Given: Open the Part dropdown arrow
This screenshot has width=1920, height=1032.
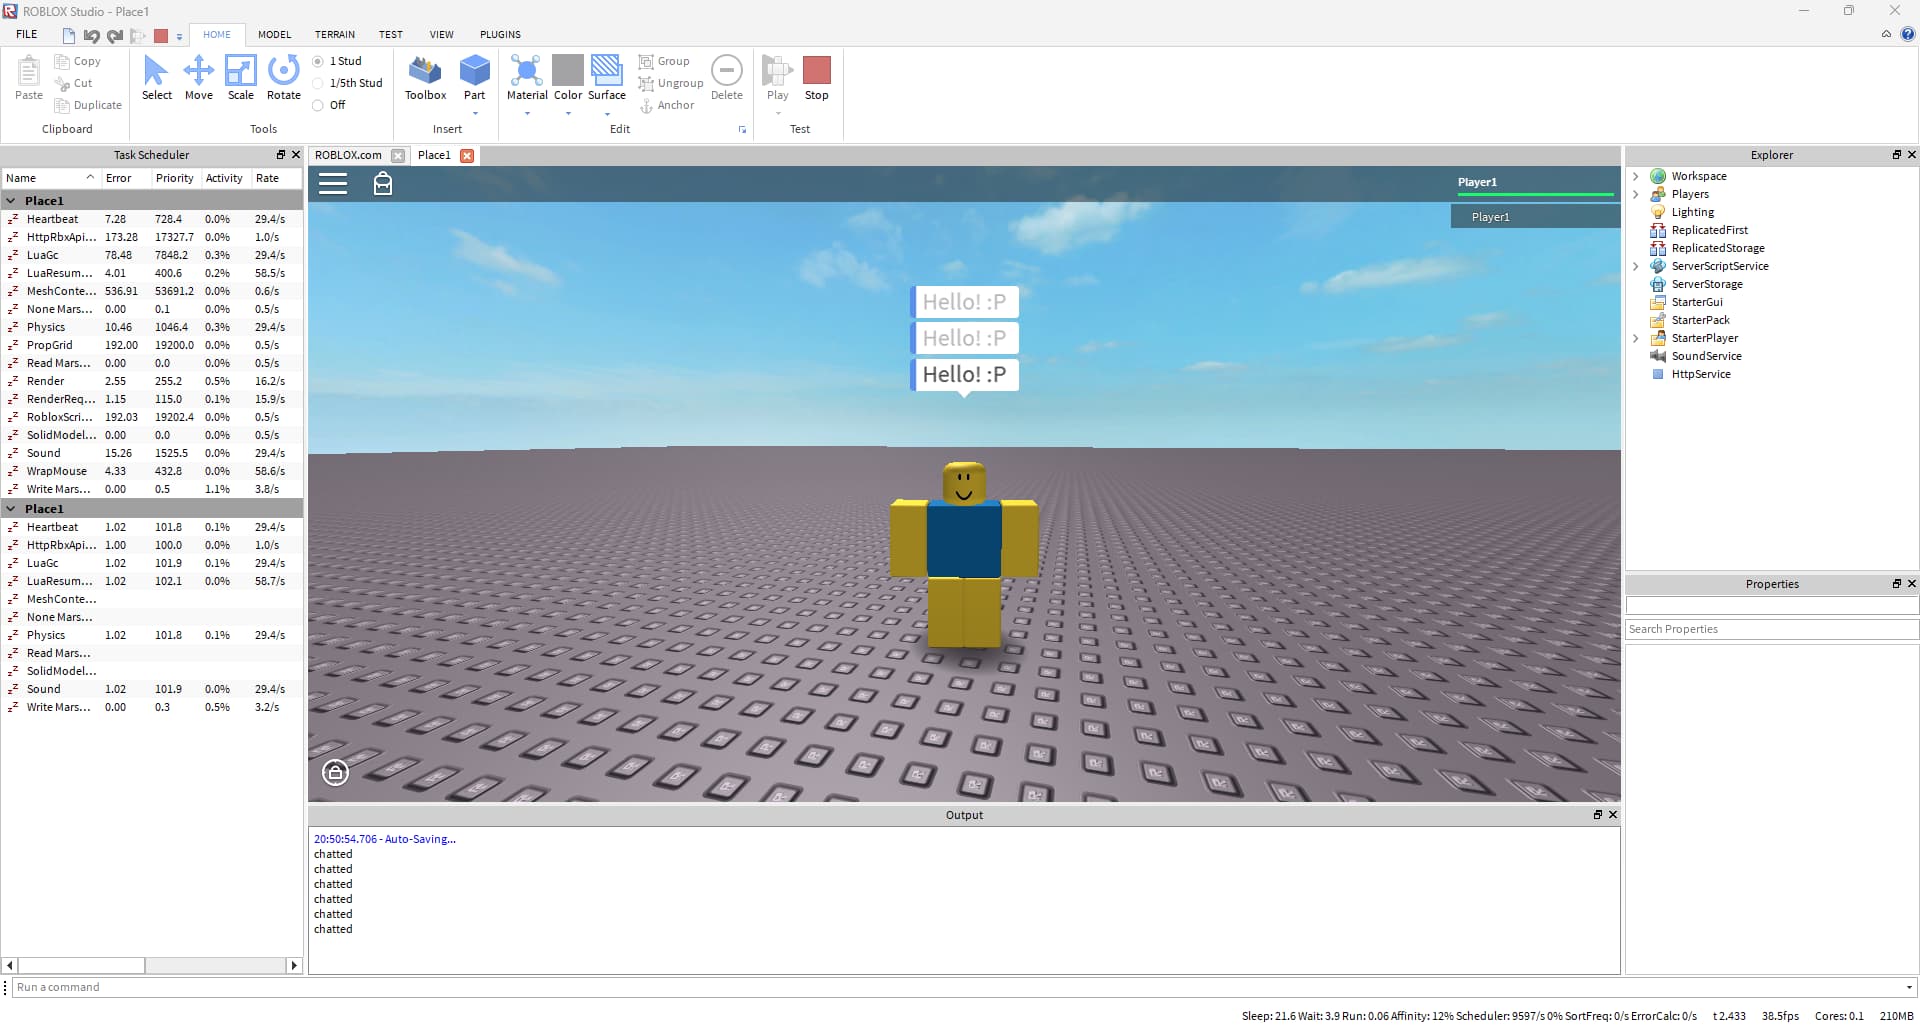Looking at the screenshot, I should [x=475, y=114].
